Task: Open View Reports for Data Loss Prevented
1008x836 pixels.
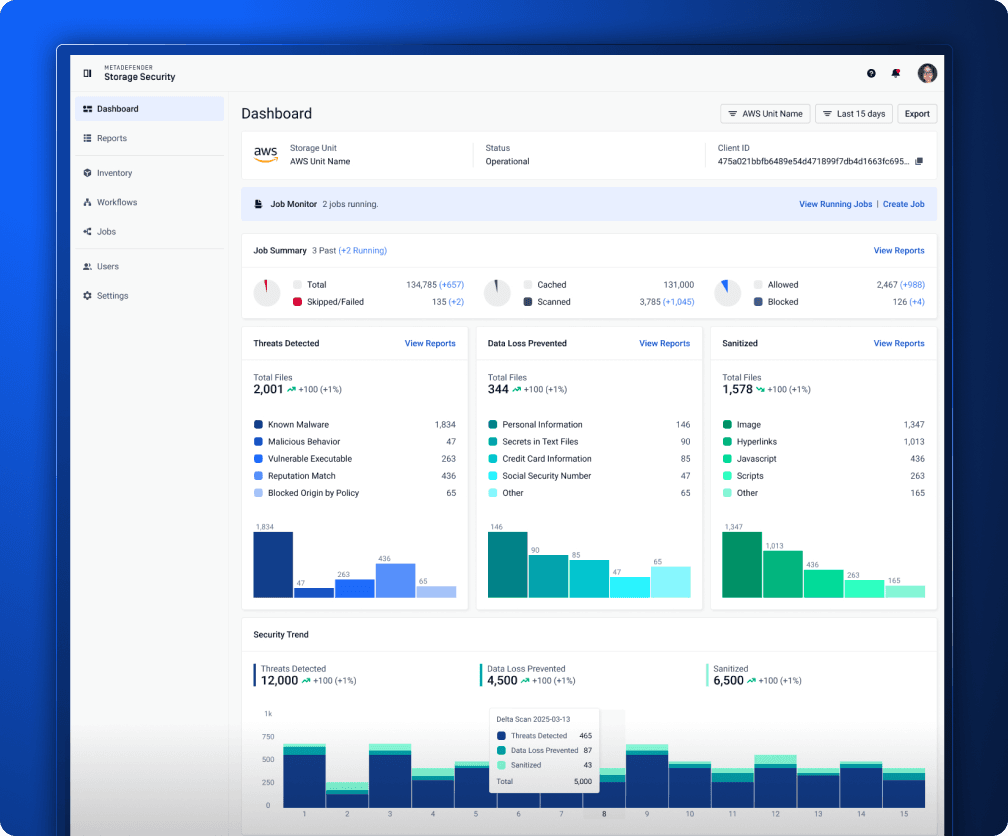Action: tap(664, 343)
